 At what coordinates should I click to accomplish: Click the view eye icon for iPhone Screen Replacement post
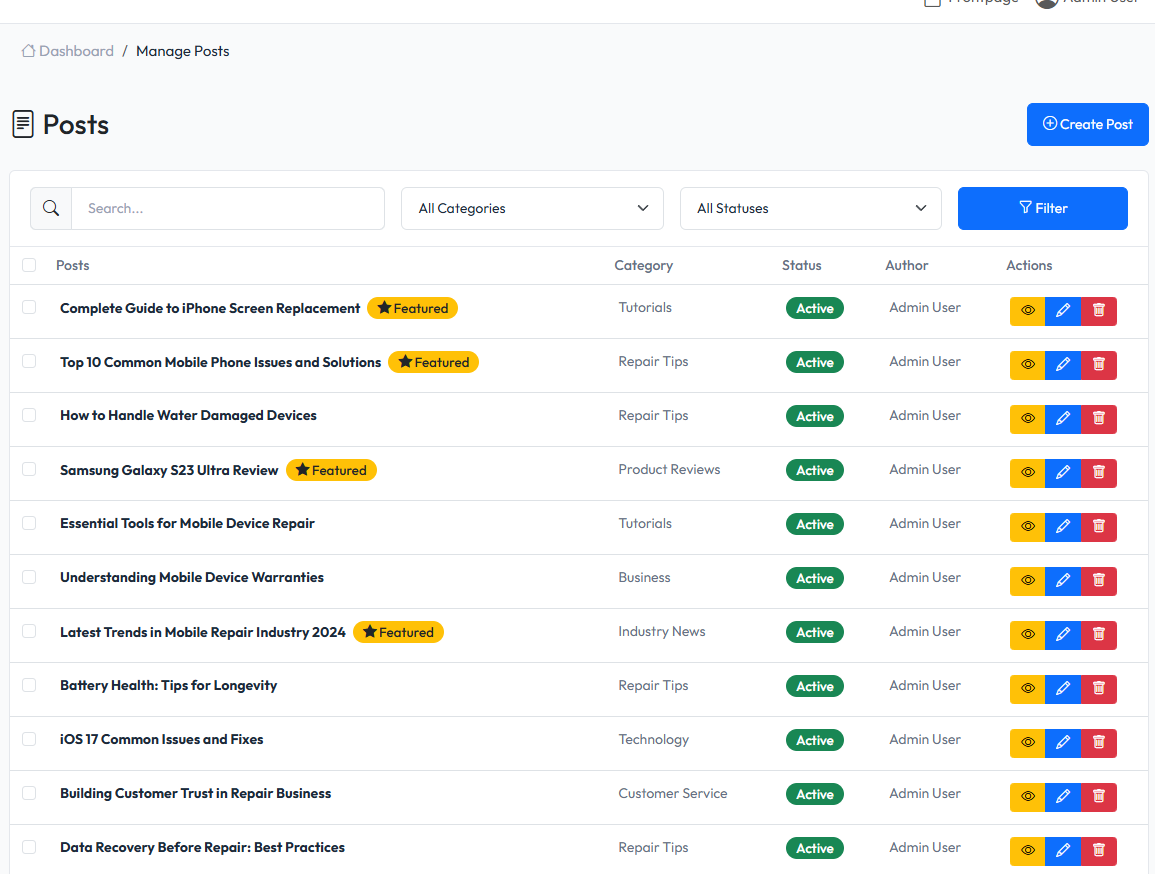point(1027,311)
